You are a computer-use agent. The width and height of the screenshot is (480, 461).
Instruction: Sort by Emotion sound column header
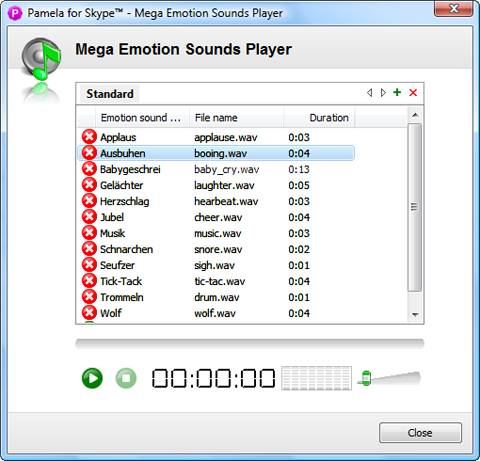pos(142,118)
